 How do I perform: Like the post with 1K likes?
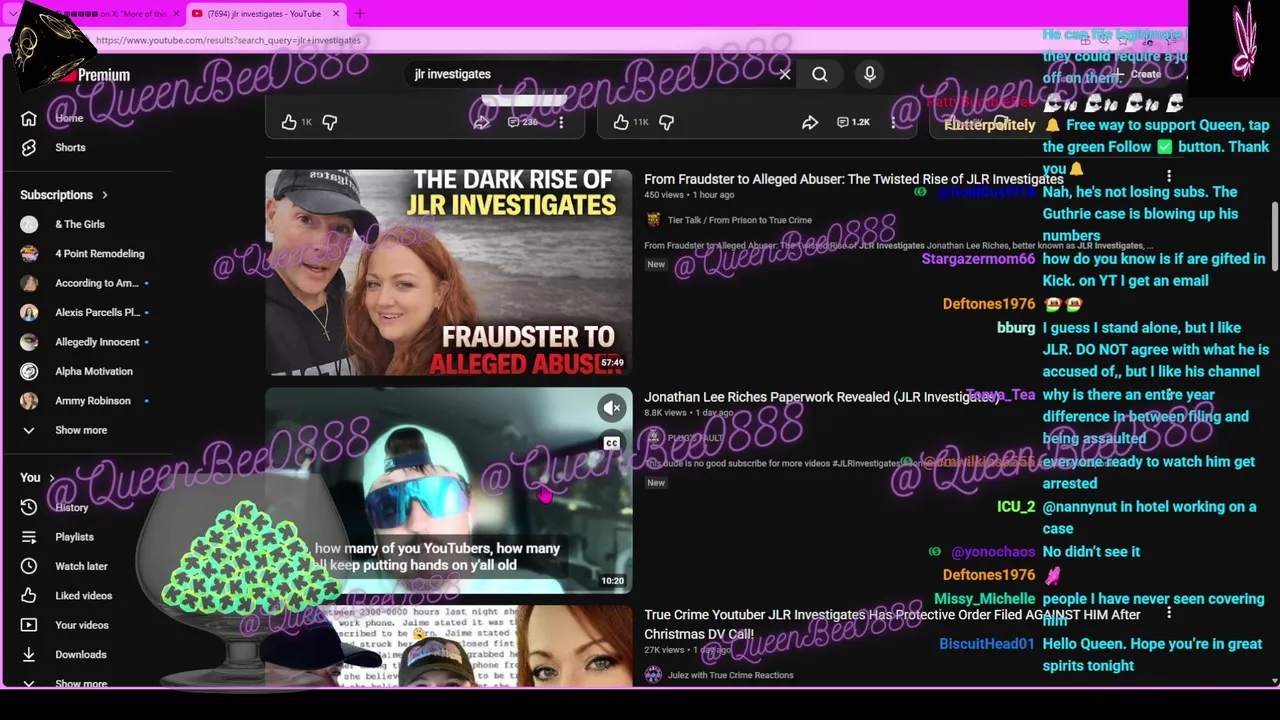tap(289, 122)
